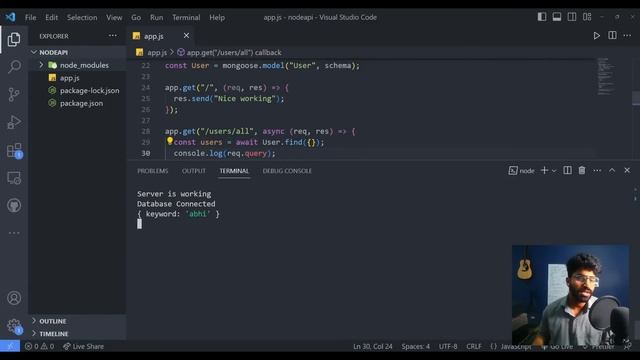Change Spaces: 4 indentation setting
The height and width of the screenshot is (360, 640).
point(416,346)
